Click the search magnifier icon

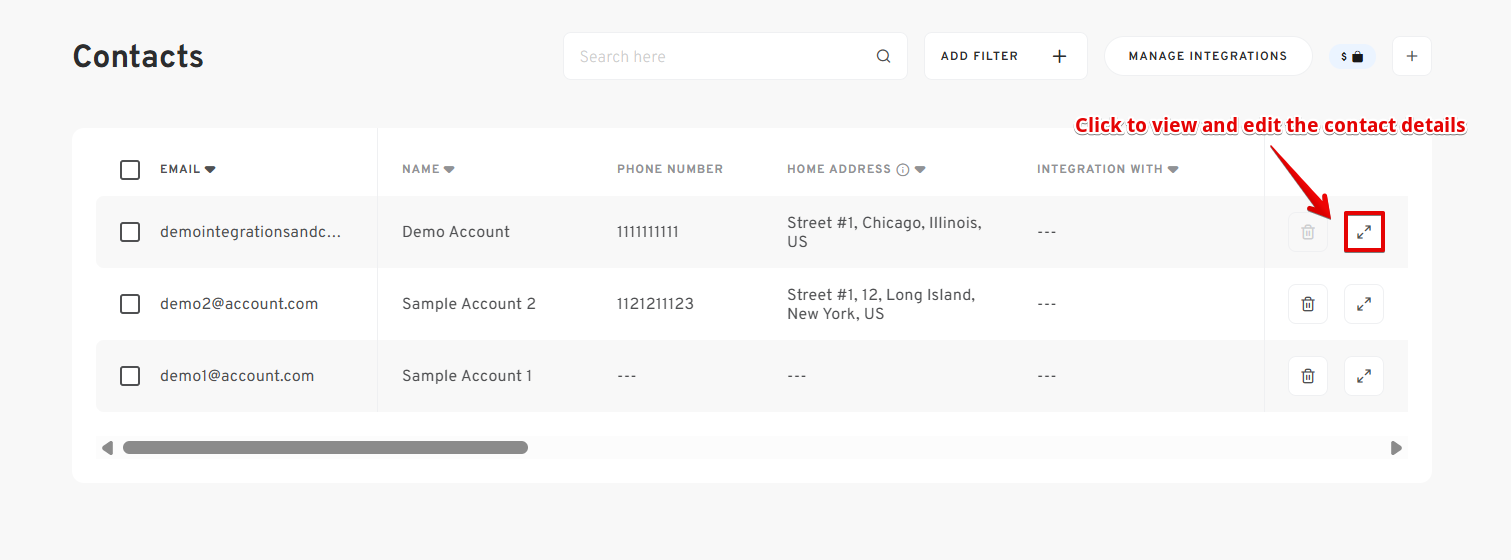[x=883, y=56]
